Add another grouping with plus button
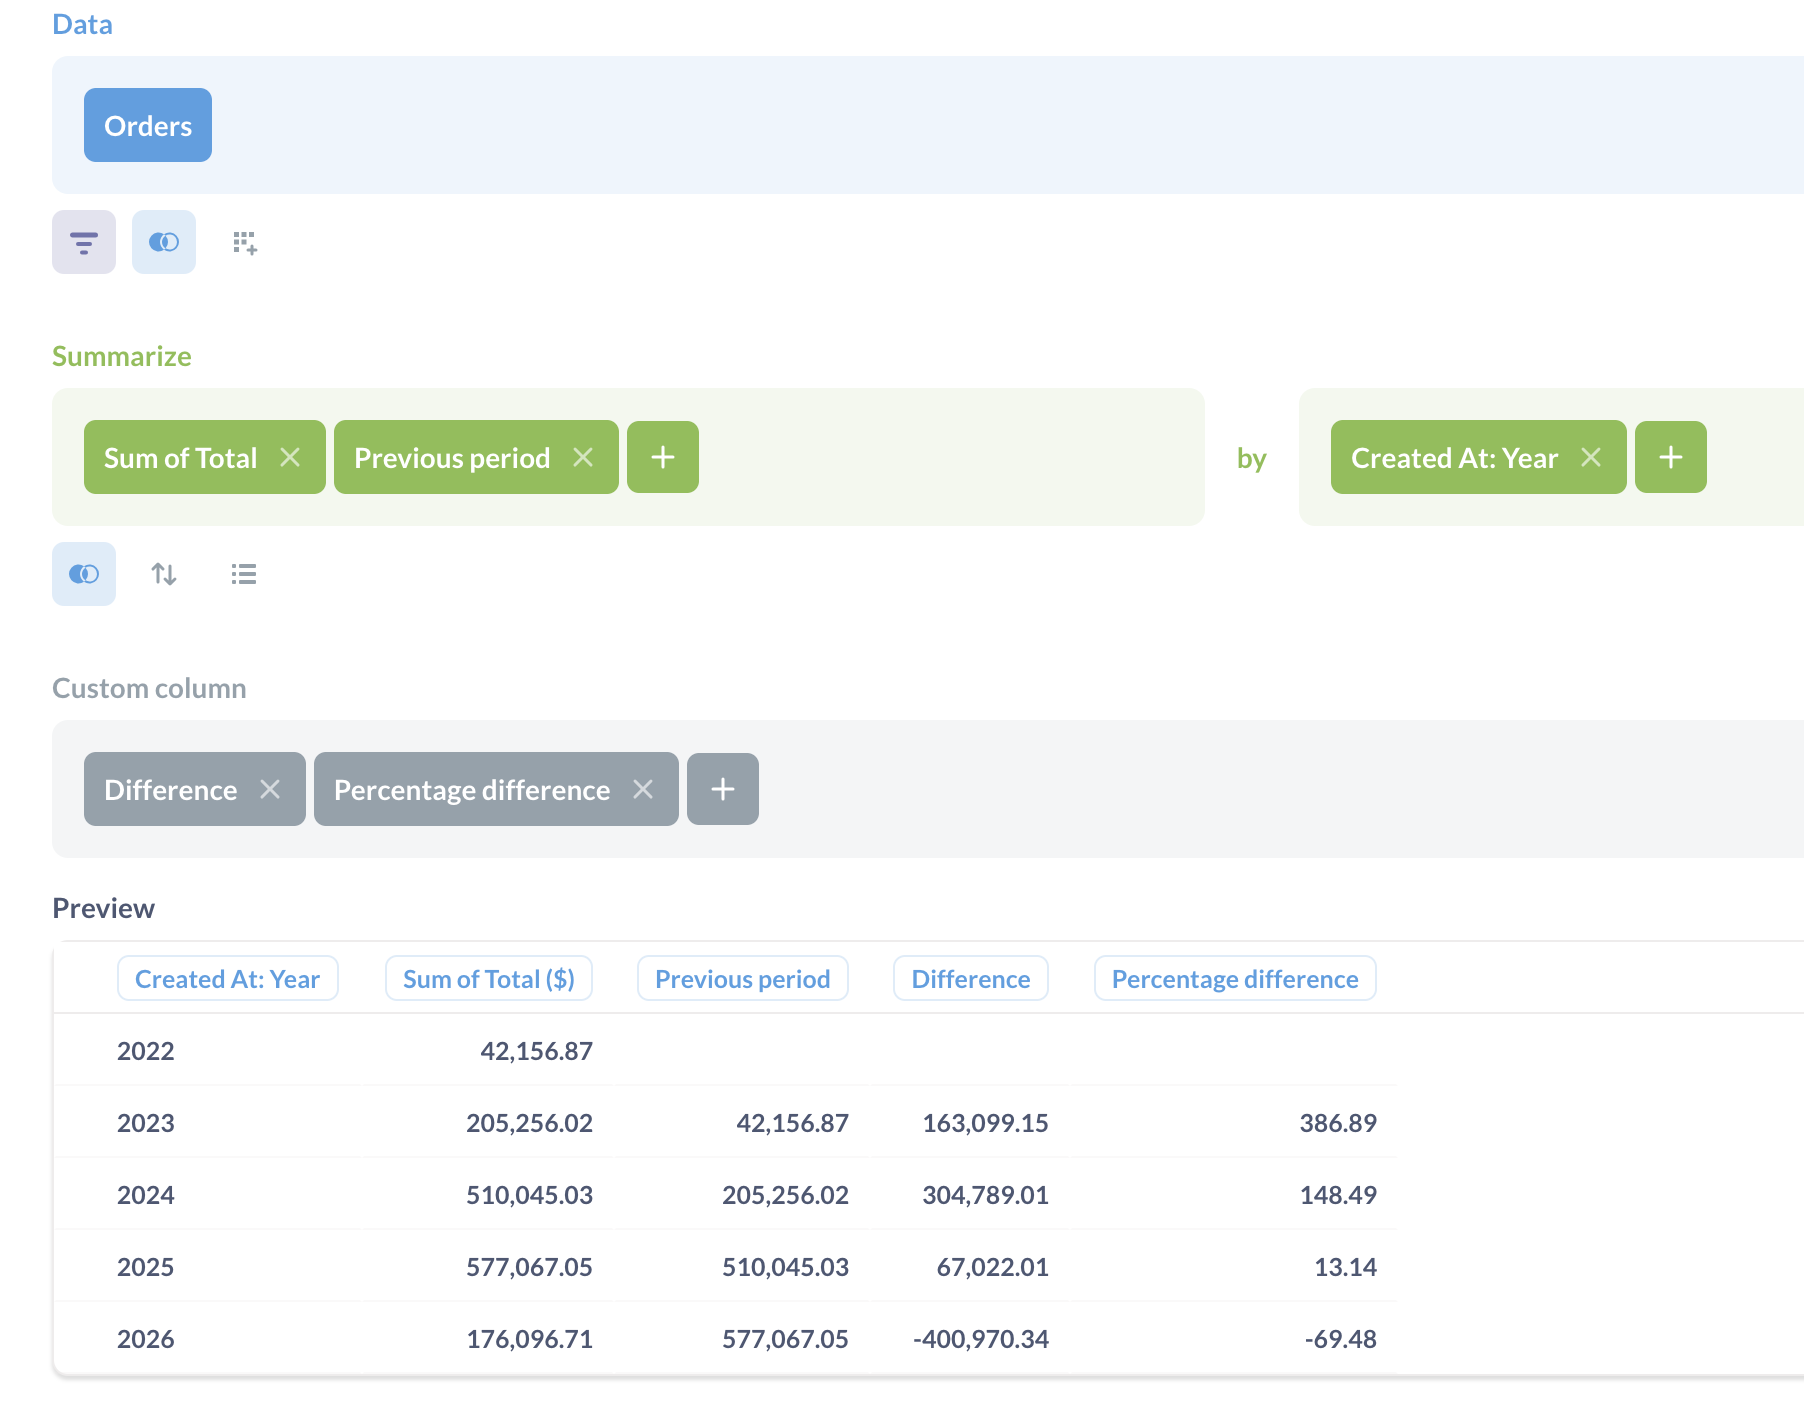The width and height of the screenshot is (1804, 1412). tap(1671, 457)
